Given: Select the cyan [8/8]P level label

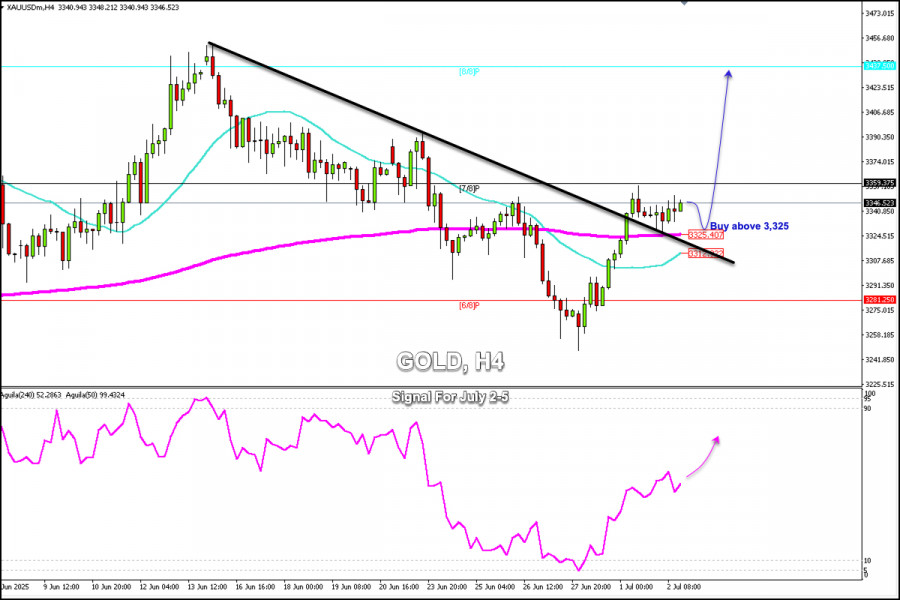Looking at the screenshot, I should point(469,72).
